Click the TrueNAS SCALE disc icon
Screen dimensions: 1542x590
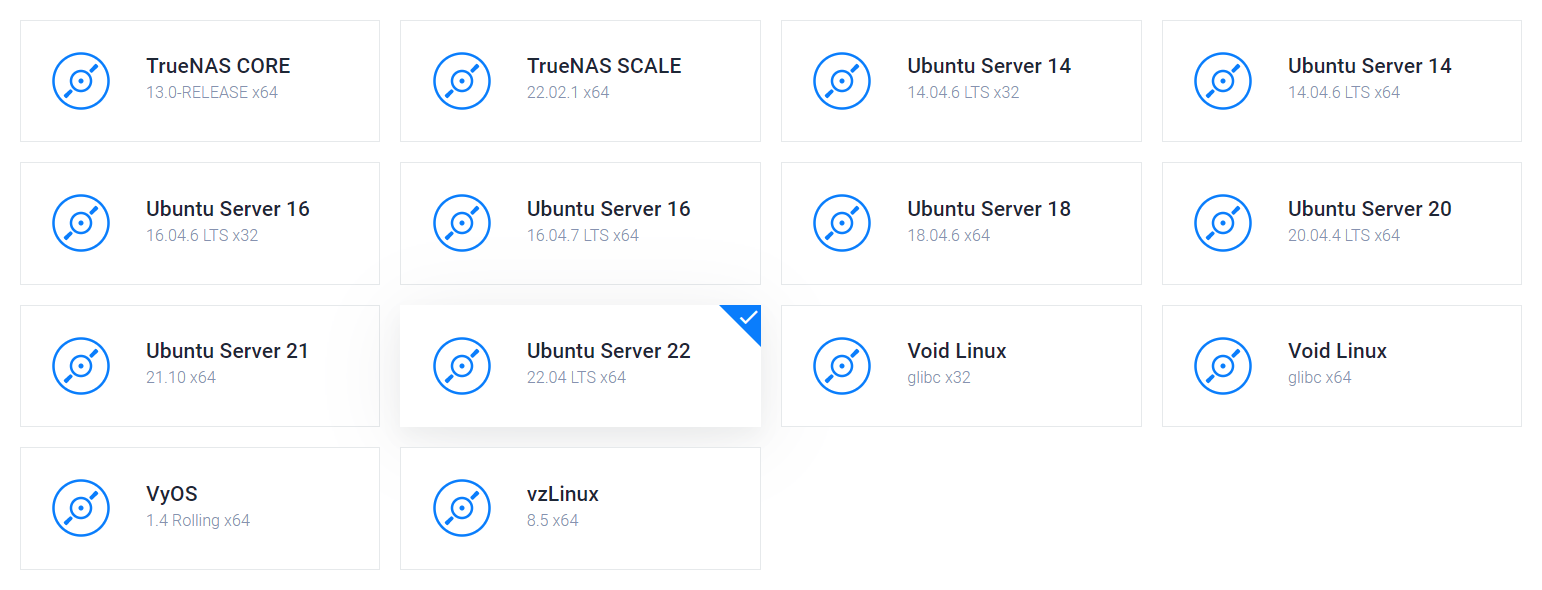461,81
